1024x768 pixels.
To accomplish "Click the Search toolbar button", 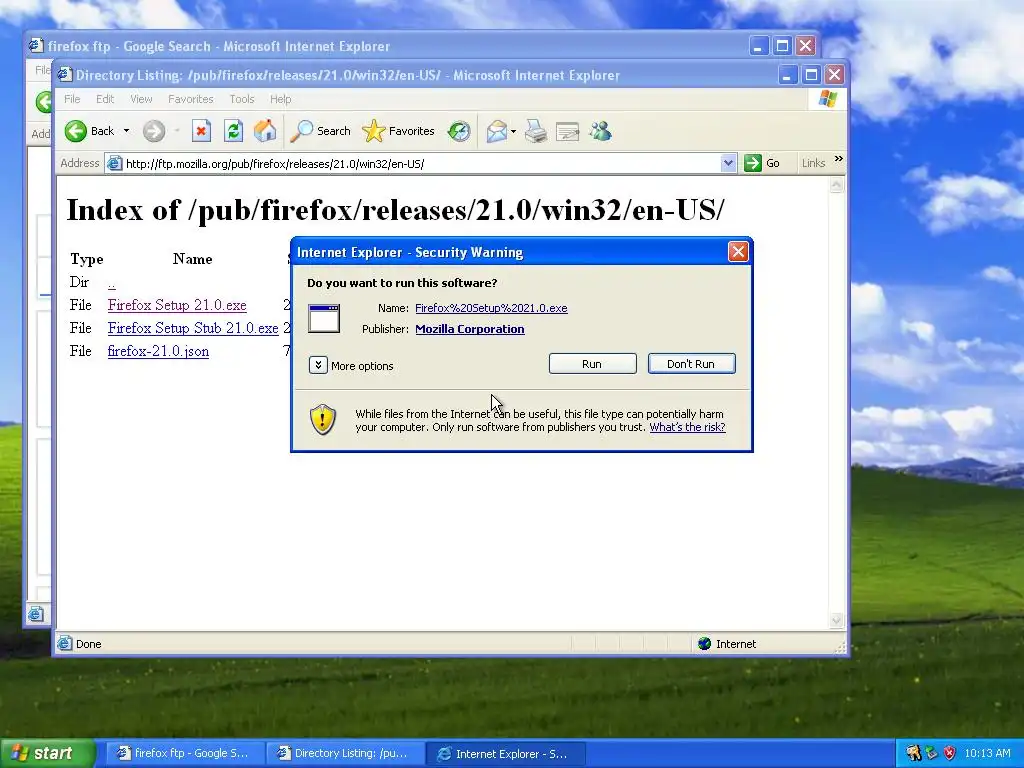I will [x=321, y=131].
